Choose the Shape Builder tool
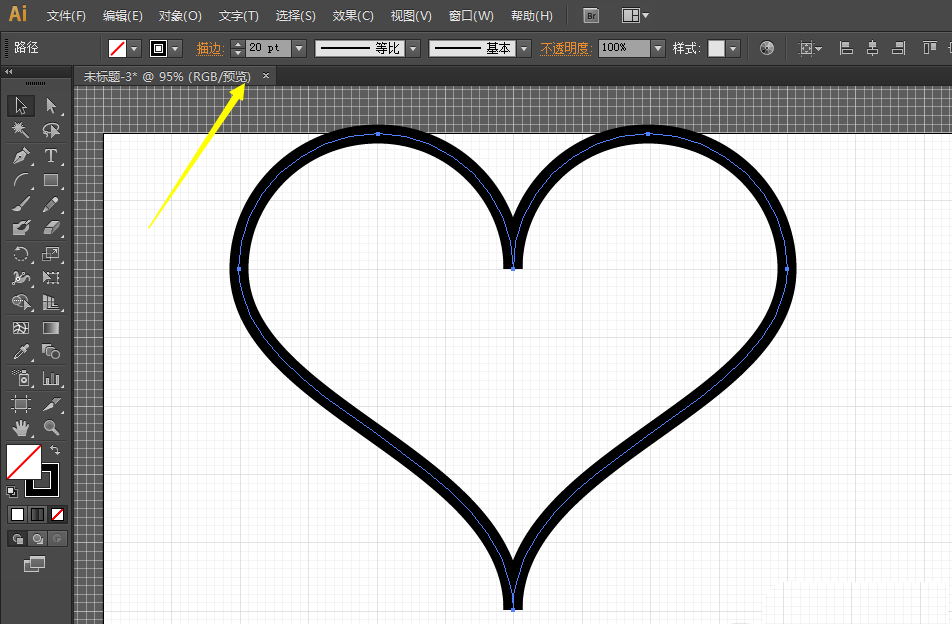Image resolution: width=952 pixels, height=624 pixels. coord(21,302)
